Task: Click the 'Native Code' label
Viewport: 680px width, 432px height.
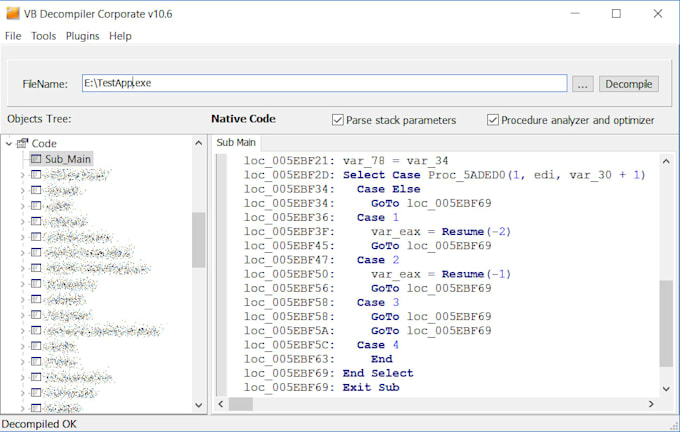Action: pyautogui.click(x=243, y=119)
